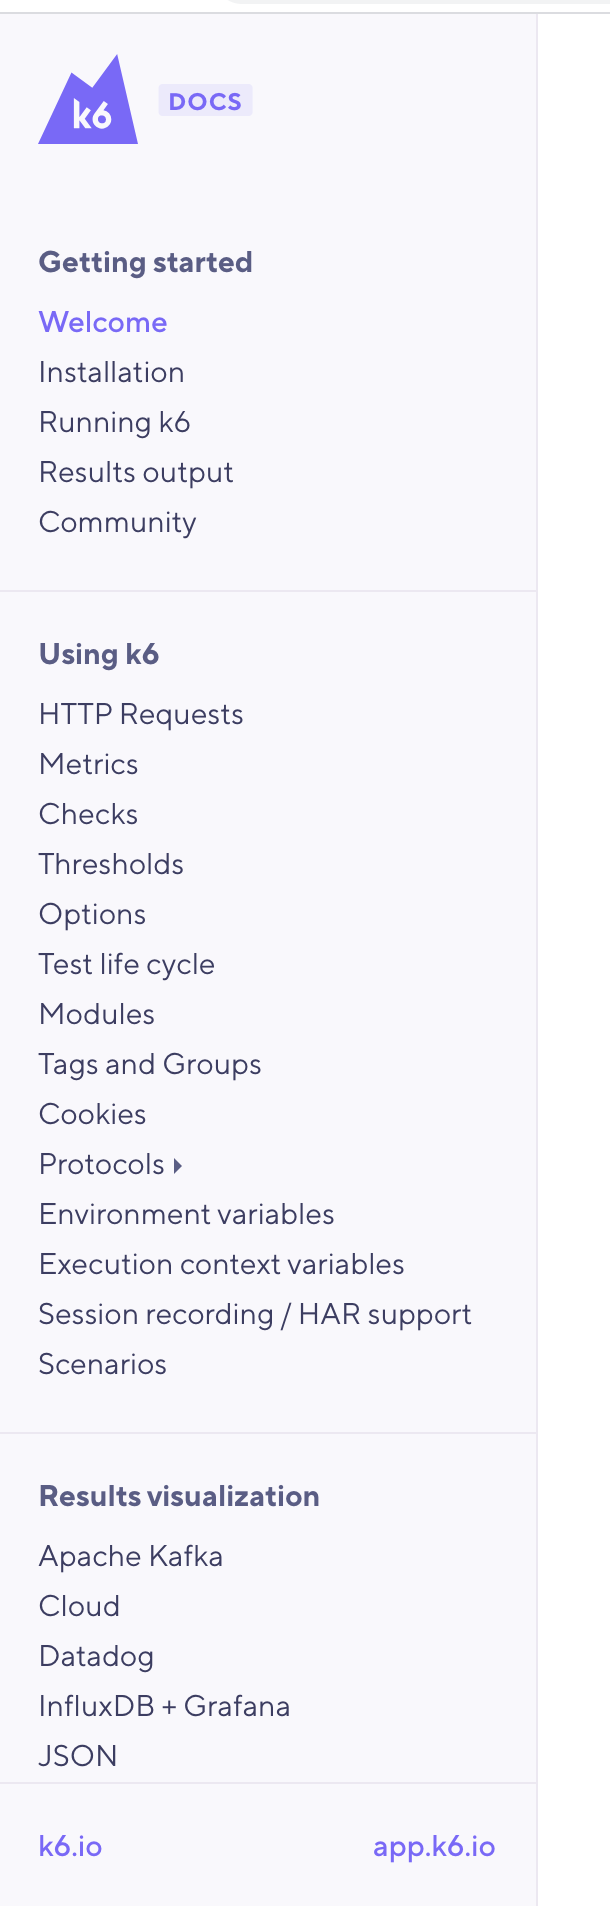
Task: View the Results output page
Action: click(136, 471)
